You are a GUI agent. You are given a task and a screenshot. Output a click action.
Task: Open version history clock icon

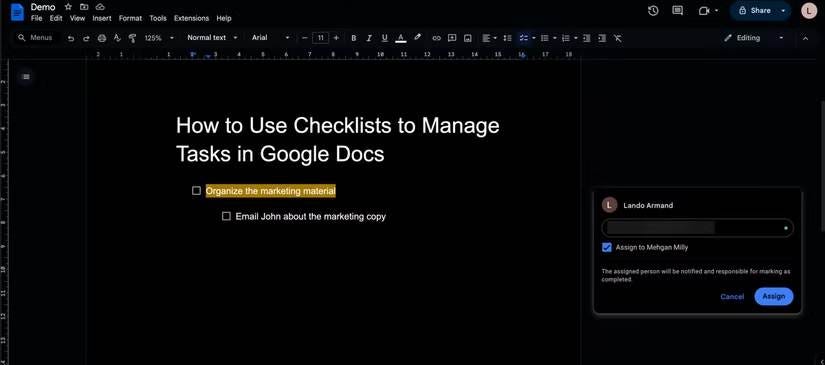pos(653,11)
